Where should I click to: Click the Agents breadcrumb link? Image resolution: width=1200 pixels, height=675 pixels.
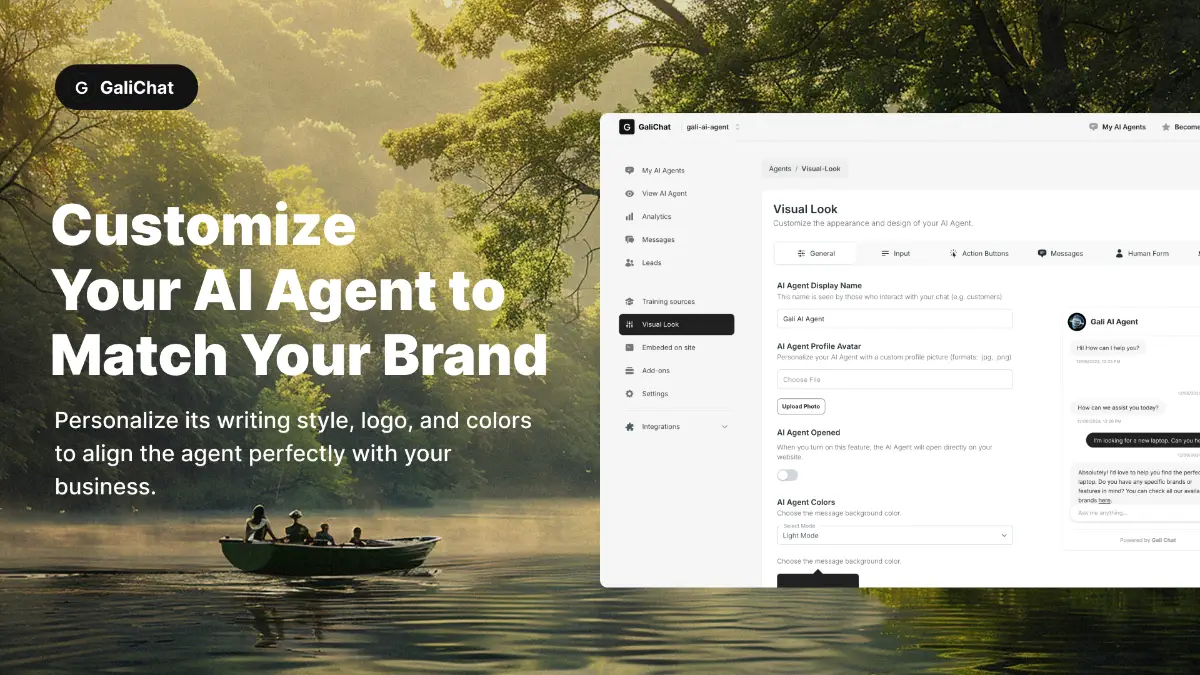[x=779, y=169]
